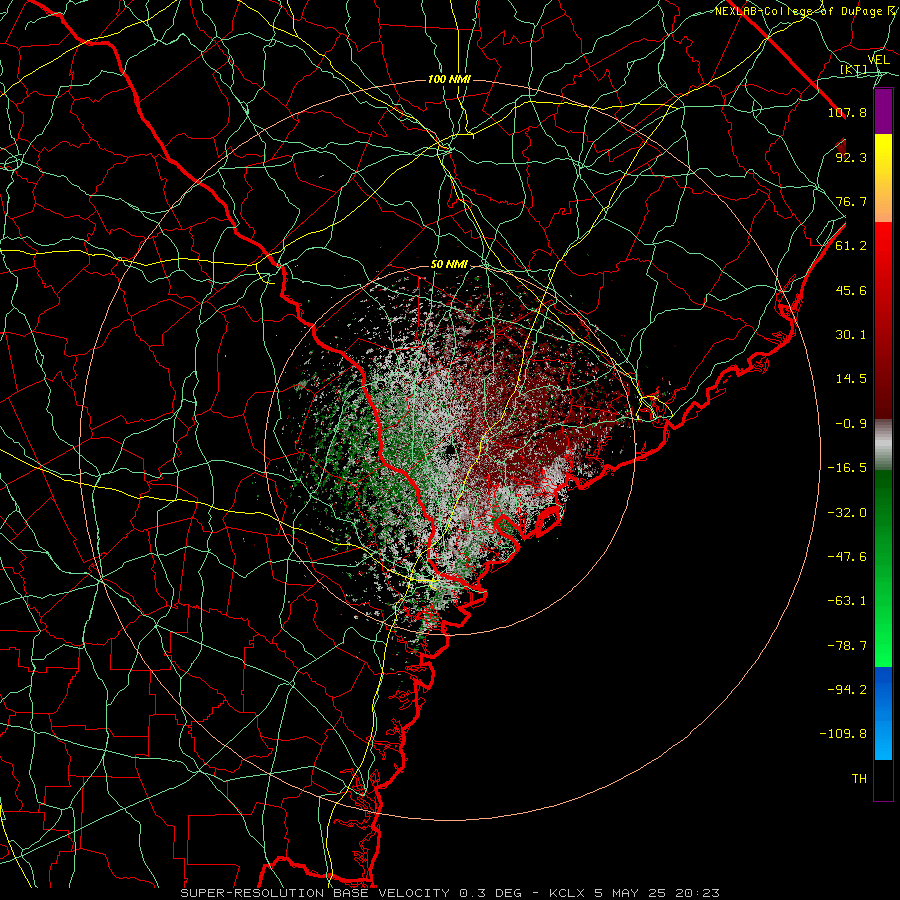Viewport: 900px width, 900px height.
Task: Select the 107.8 velocity scale value
Action: 847,112
